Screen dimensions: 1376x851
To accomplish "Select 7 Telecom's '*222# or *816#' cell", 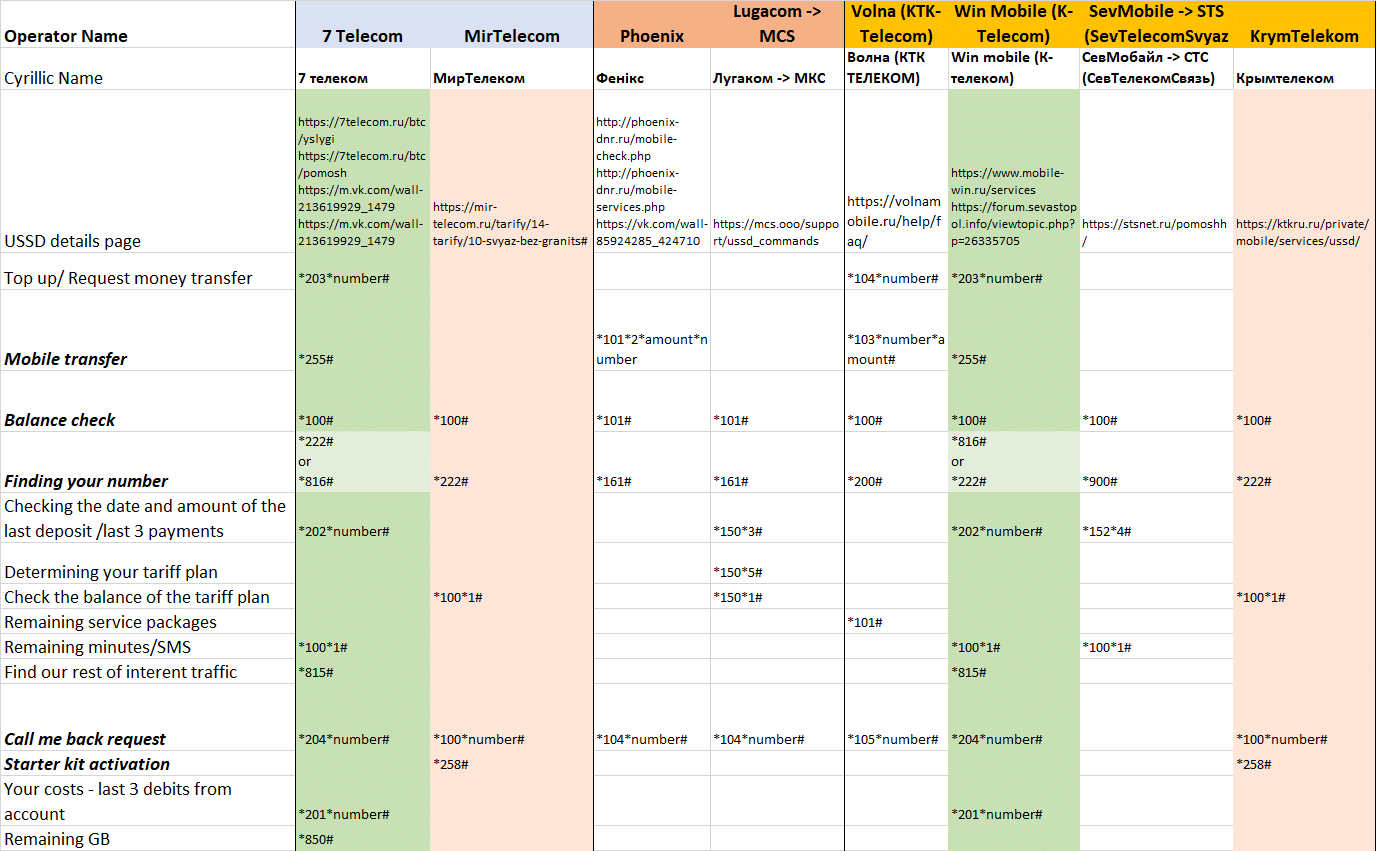I will (x=363, y=462).
